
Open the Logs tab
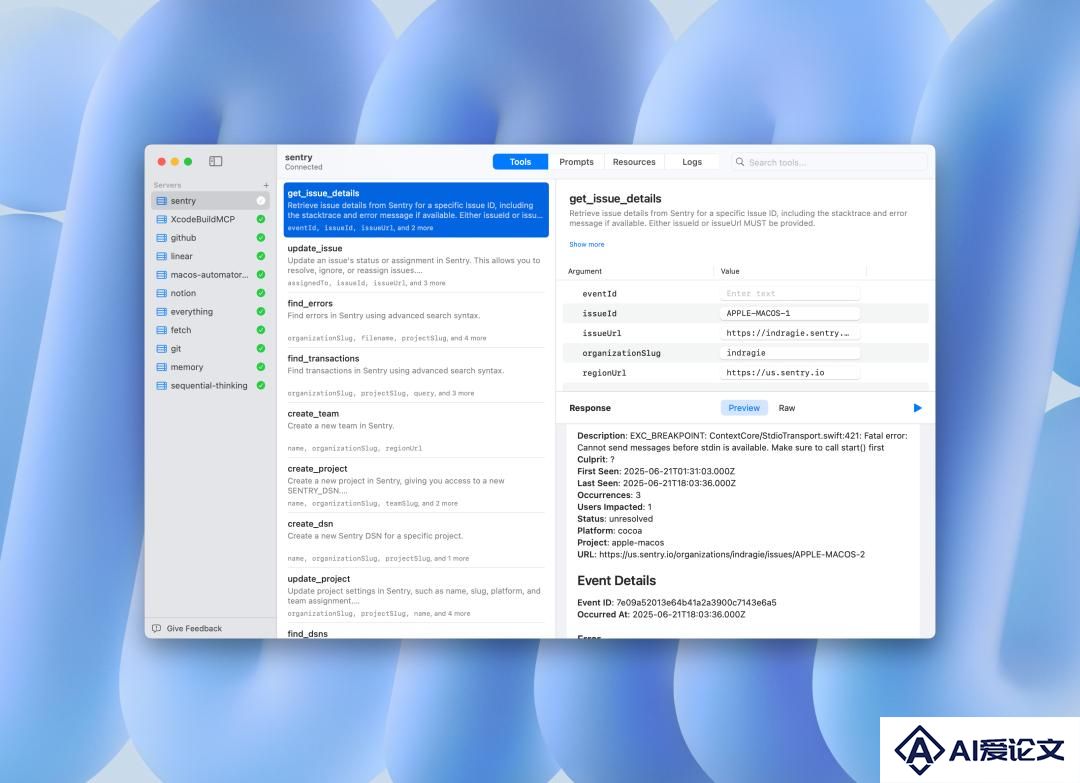point(692,163)
